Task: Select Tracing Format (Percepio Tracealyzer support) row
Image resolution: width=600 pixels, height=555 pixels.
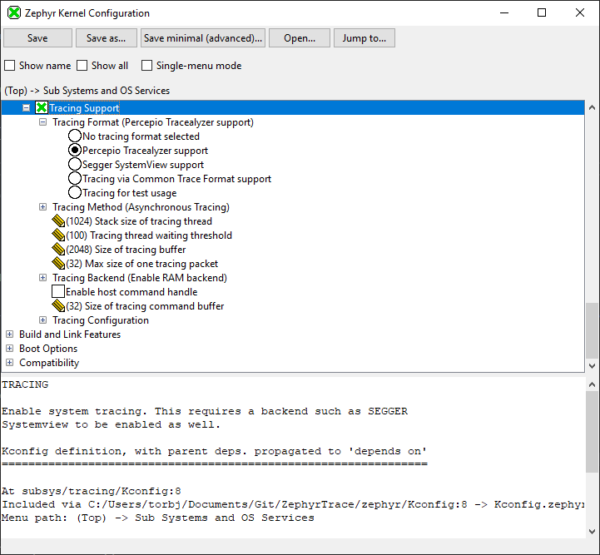Action: 153,122
